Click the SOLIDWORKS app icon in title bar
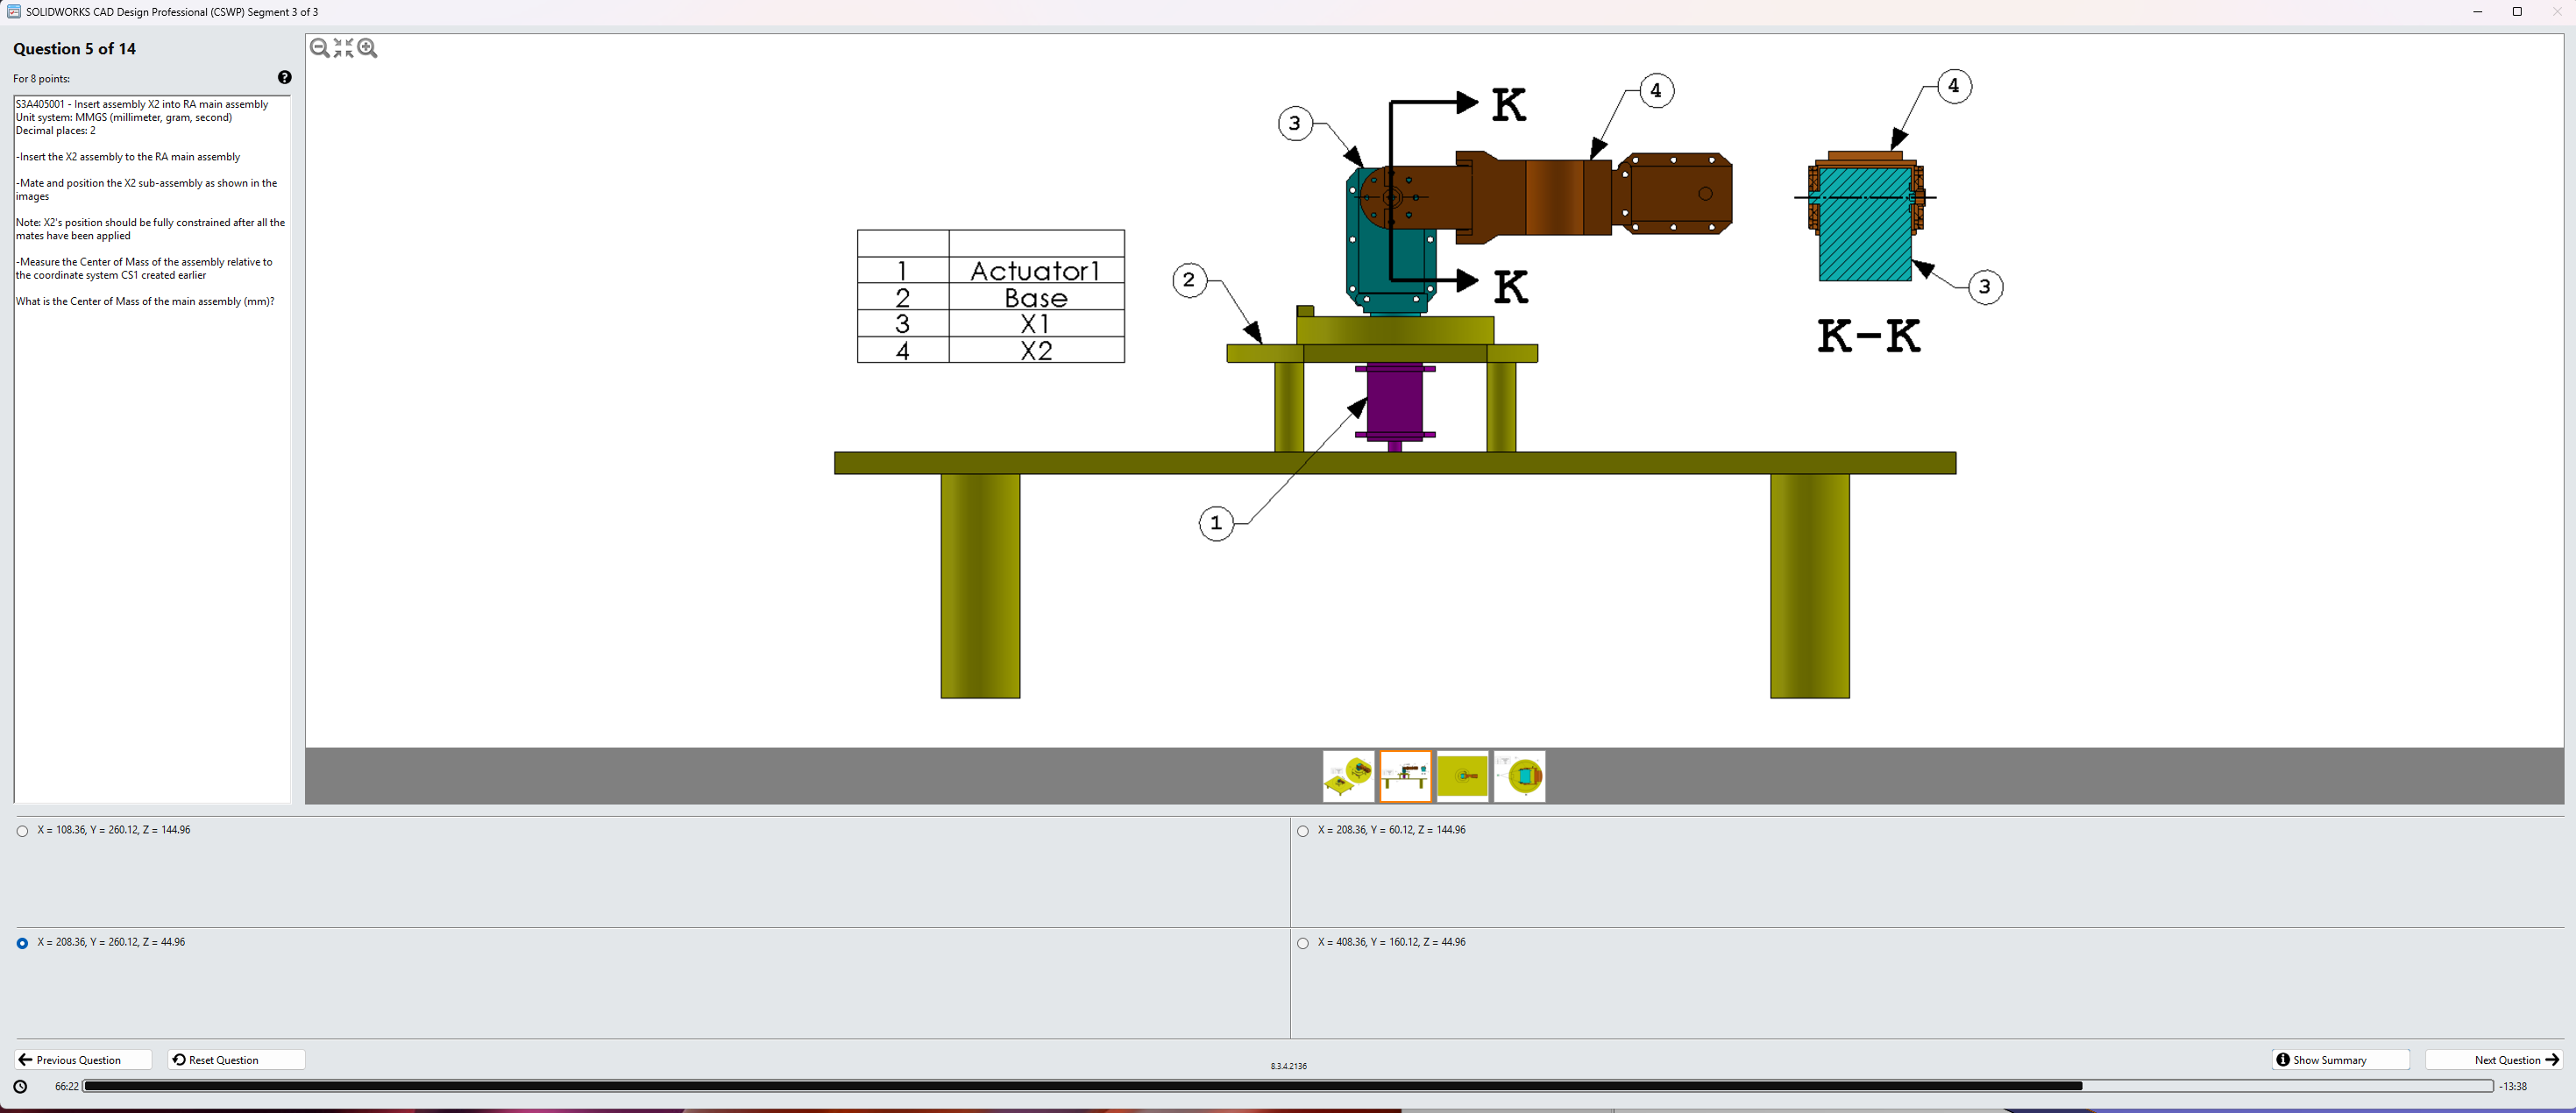Image resolution: width=2576 pixels, height=1113 pixels. point(14,12)
